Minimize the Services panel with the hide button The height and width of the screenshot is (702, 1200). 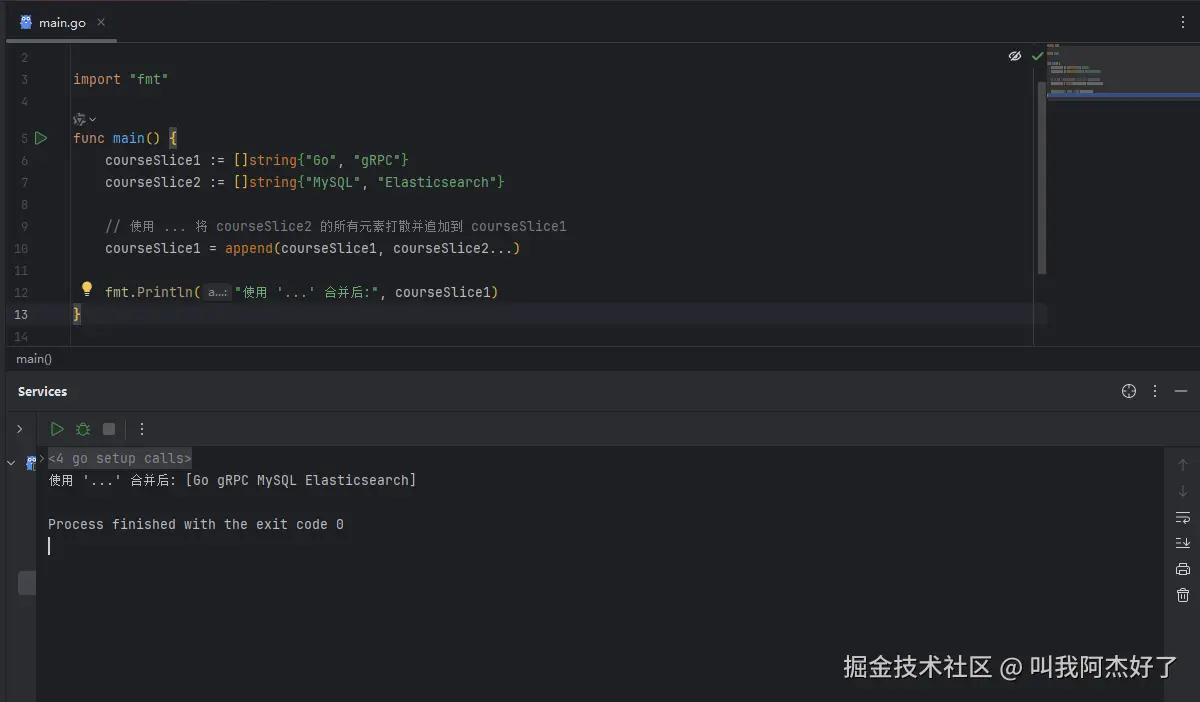[1181, 391]
